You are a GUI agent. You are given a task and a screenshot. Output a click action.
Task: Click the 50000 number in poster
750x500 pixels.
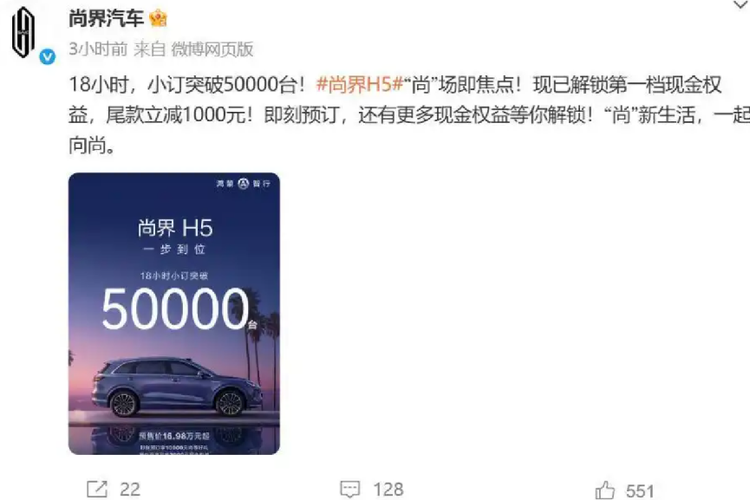point(176,309)
